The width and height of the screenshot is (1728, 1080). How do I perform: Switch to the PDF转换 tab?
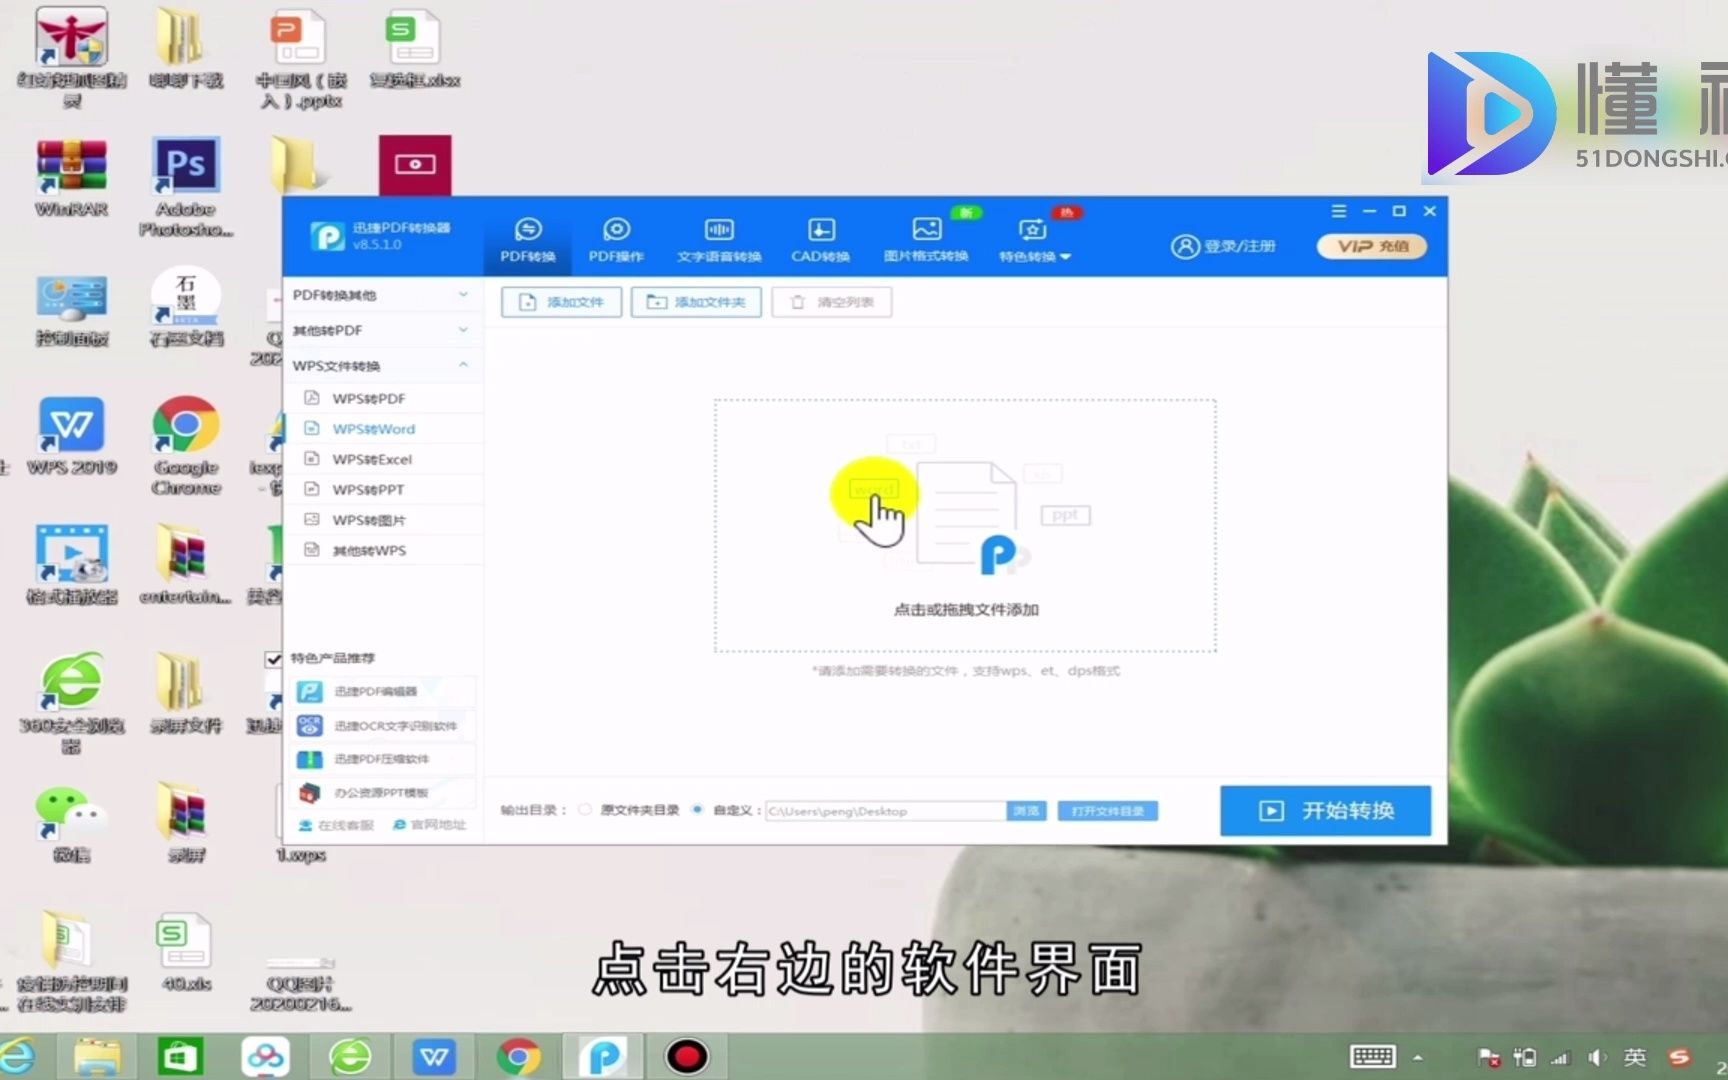coord(529,240)
